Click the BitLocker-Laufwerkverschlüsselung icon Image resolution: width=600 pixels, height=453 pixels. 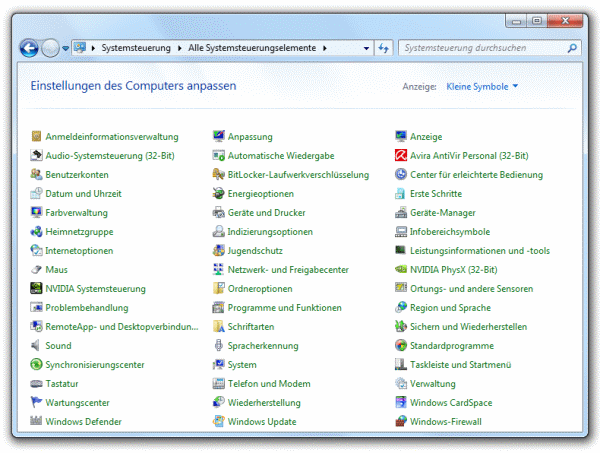tap(219, 175)
